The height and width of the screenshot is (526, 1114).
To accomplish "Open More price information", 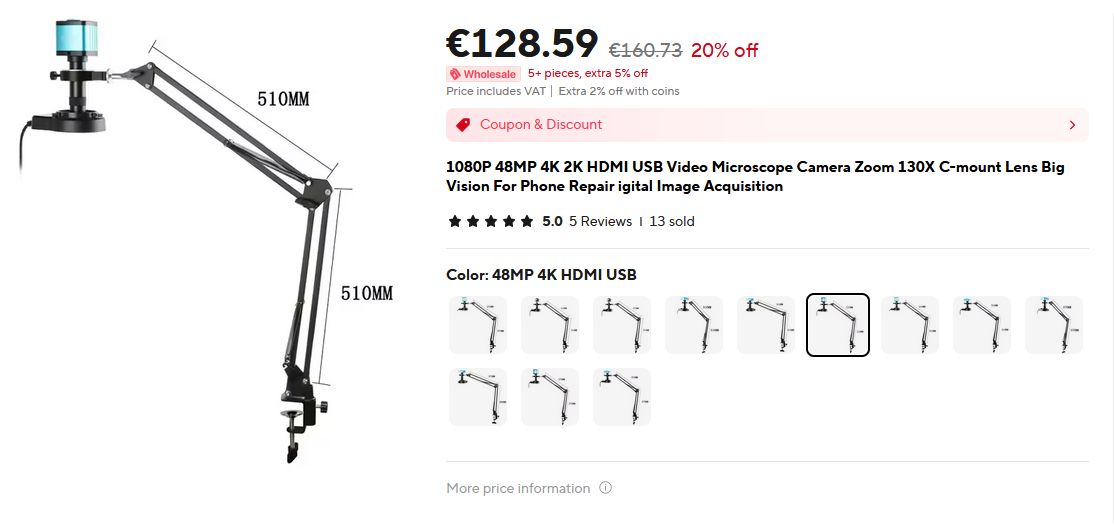I will point(518,488).
